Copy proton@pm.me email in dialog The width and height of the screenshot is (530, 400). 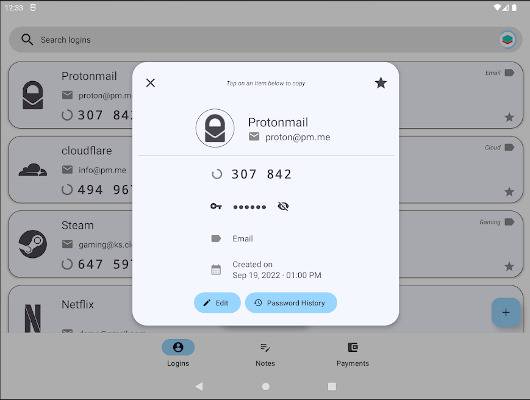(x=297, y=137)
